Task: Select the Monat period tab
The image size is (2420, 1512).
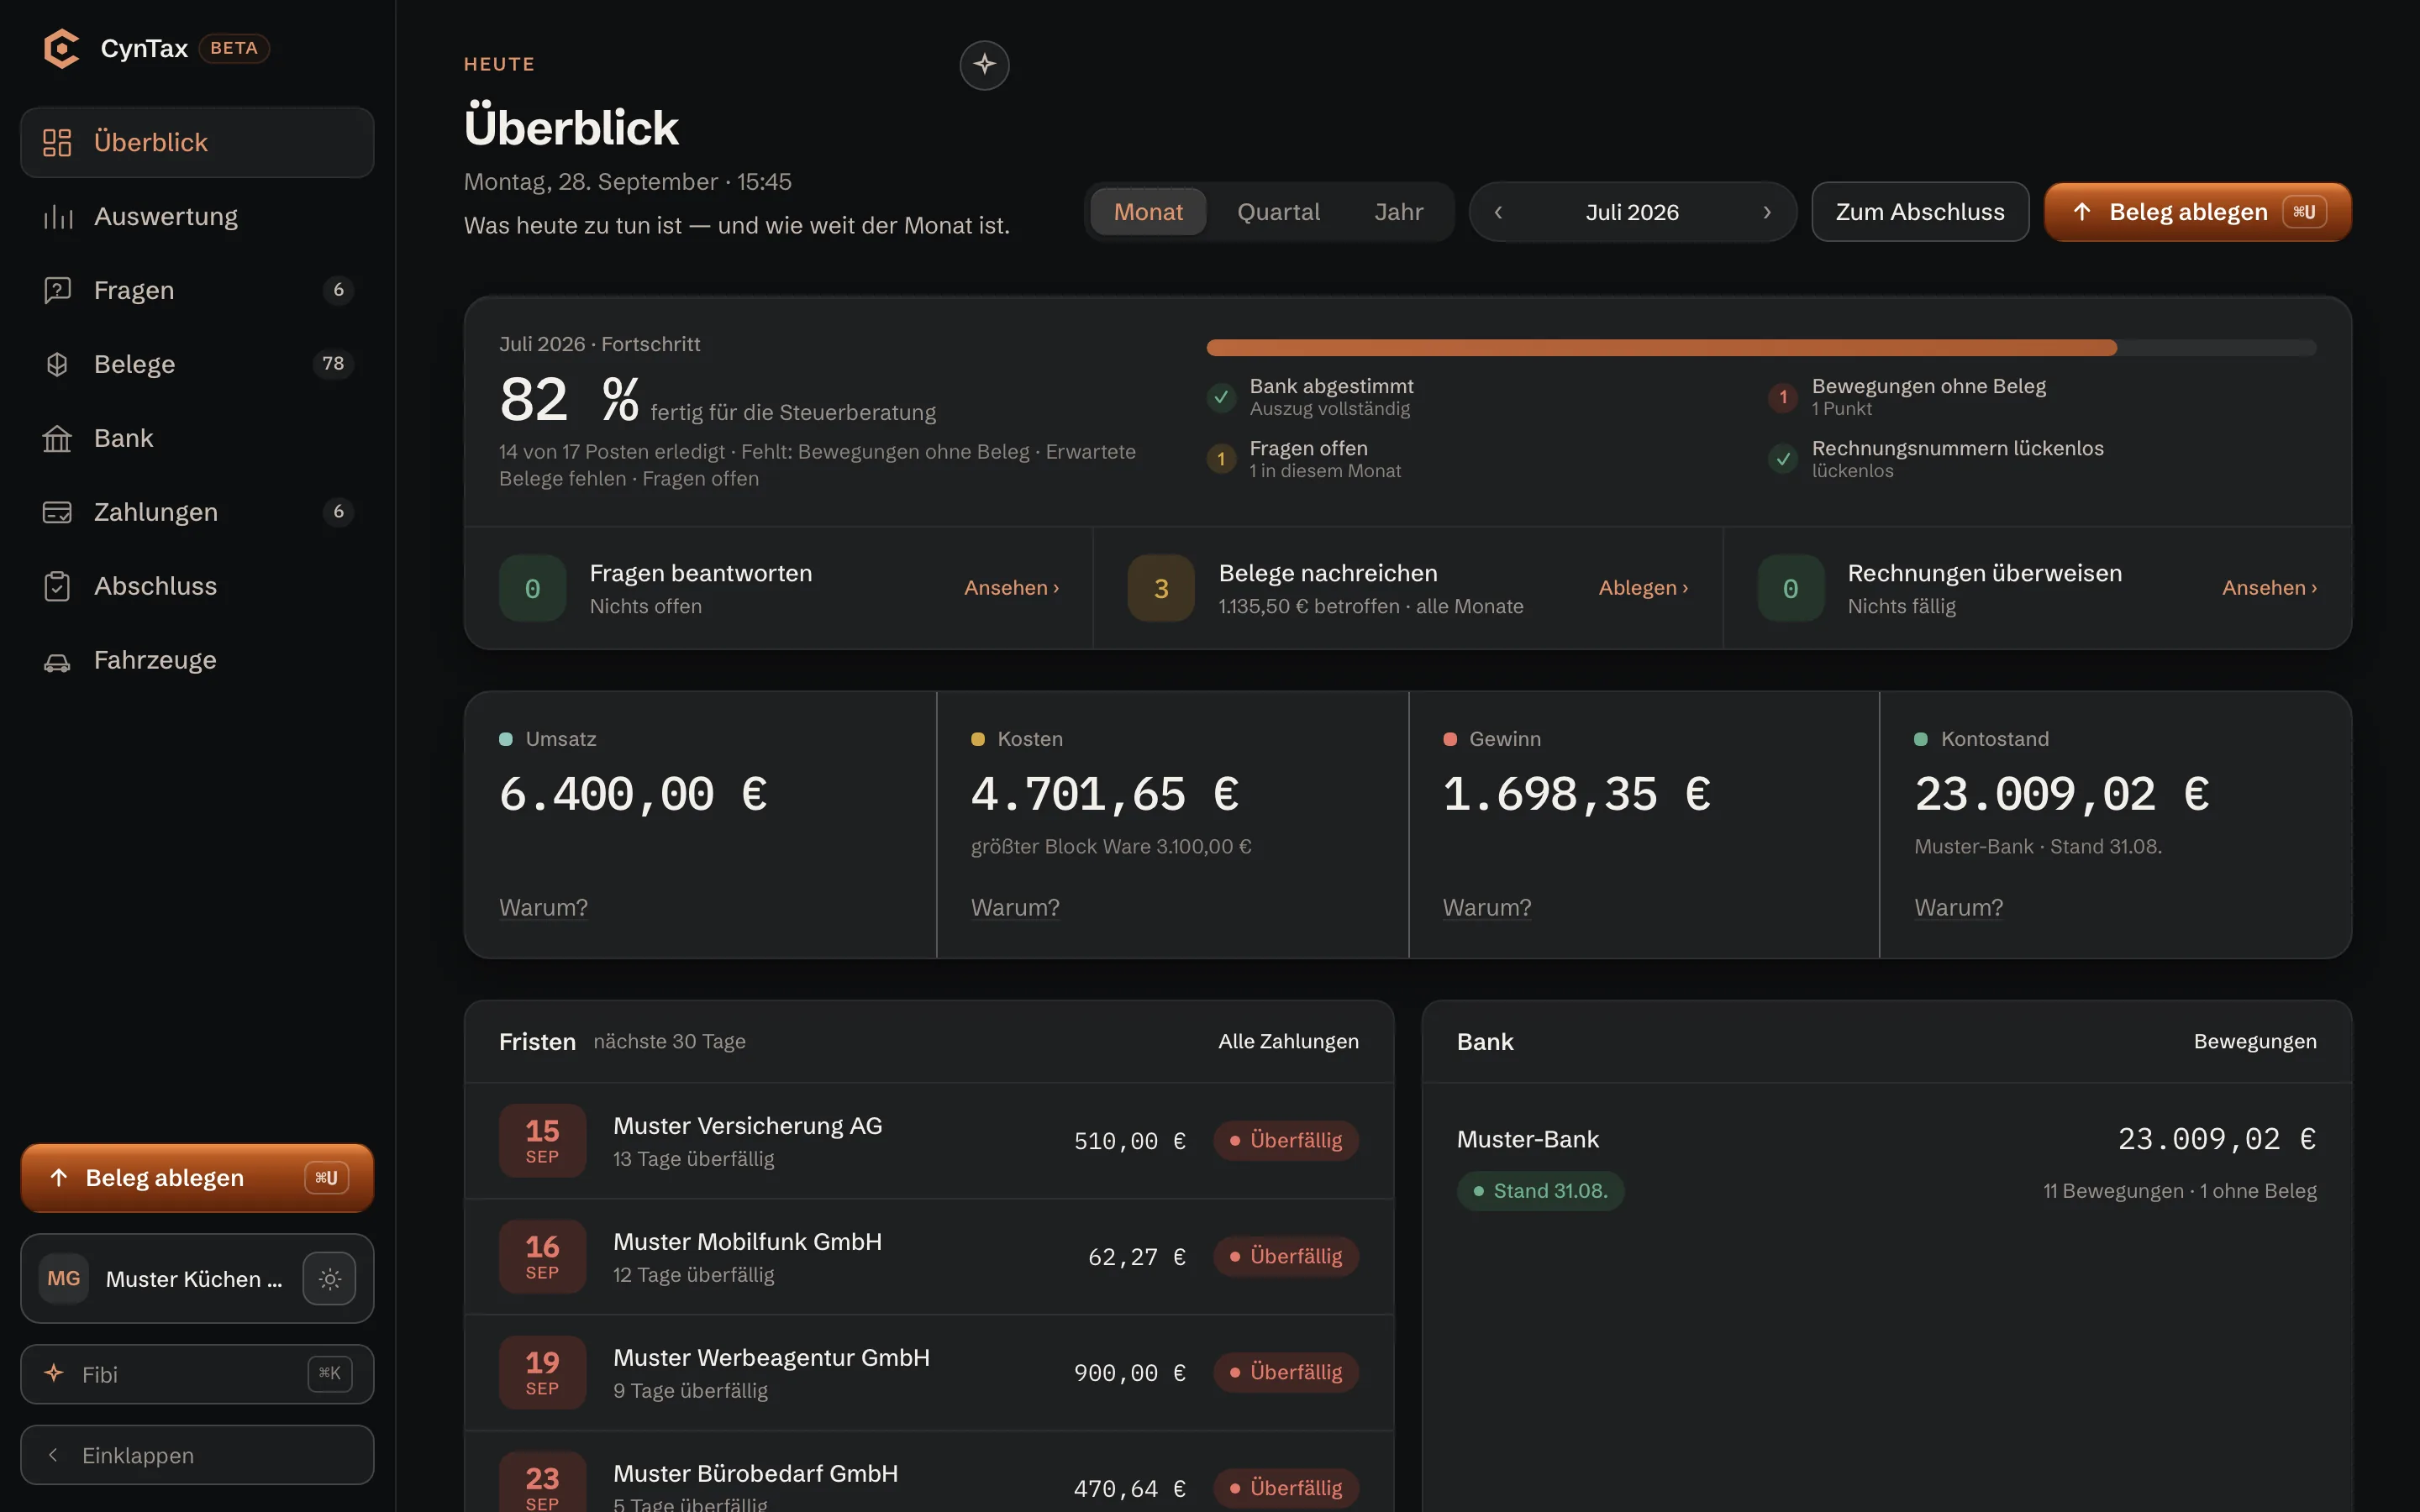Action: click(1148, 212)
